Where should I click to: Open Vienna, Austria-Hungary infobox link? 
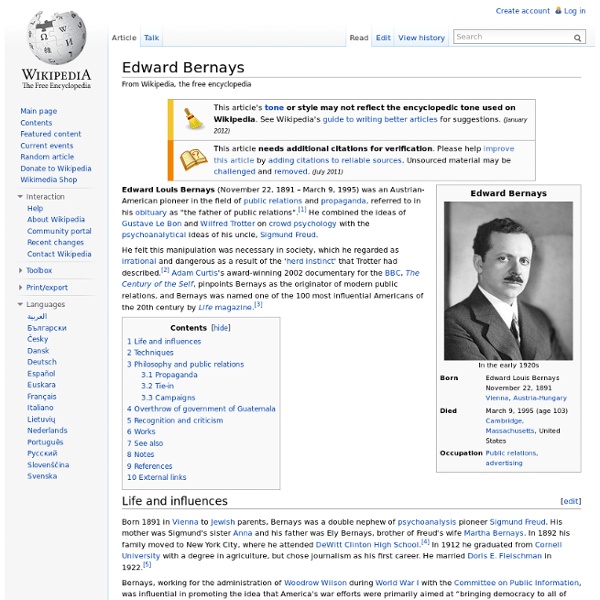pos(526,398)
